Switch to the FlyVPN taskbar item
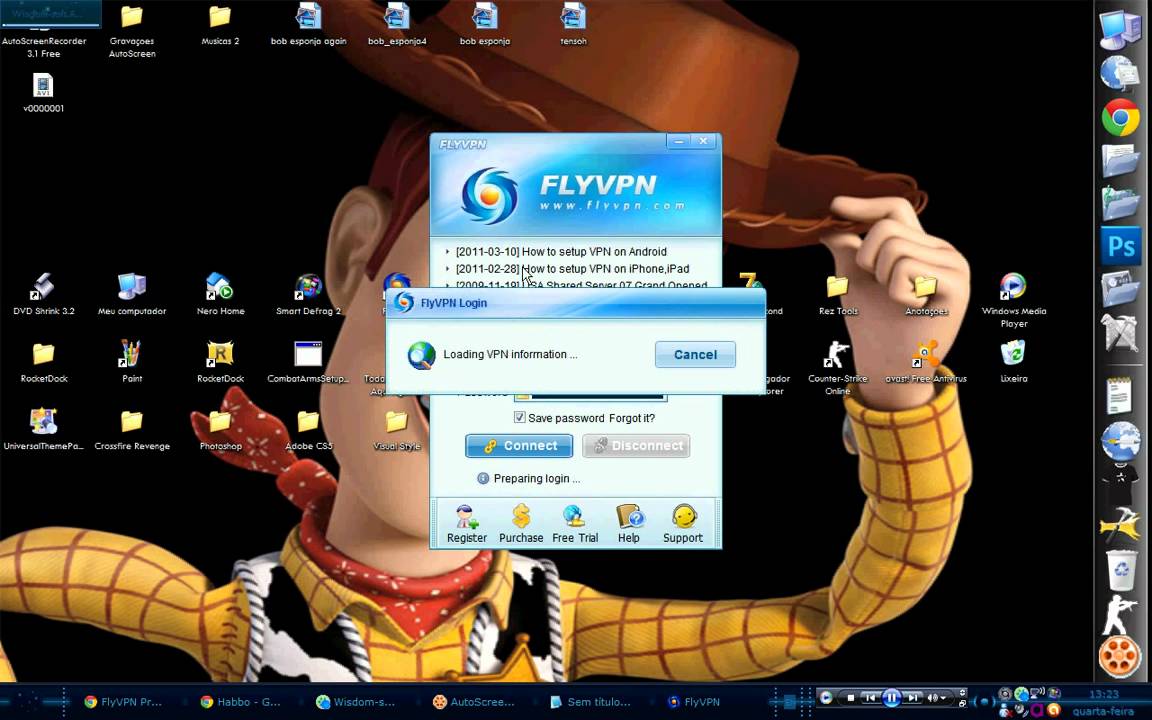The height and width of the screenshot is (720, 1152). pos(694,702)
